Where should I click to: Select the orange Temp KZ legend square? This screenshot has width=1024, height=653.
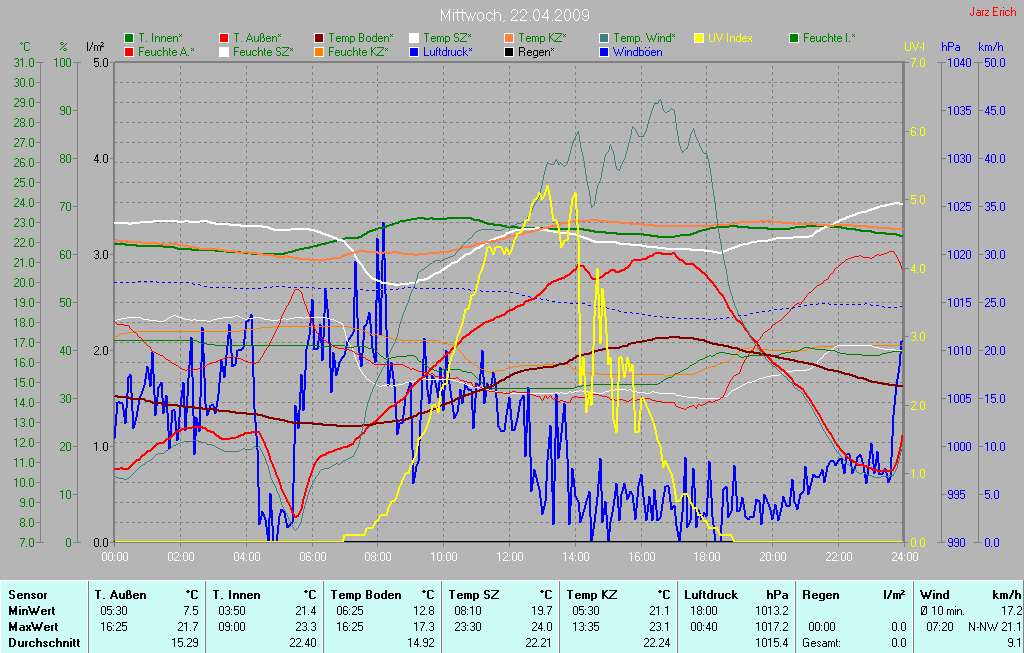tap(509, 38)
